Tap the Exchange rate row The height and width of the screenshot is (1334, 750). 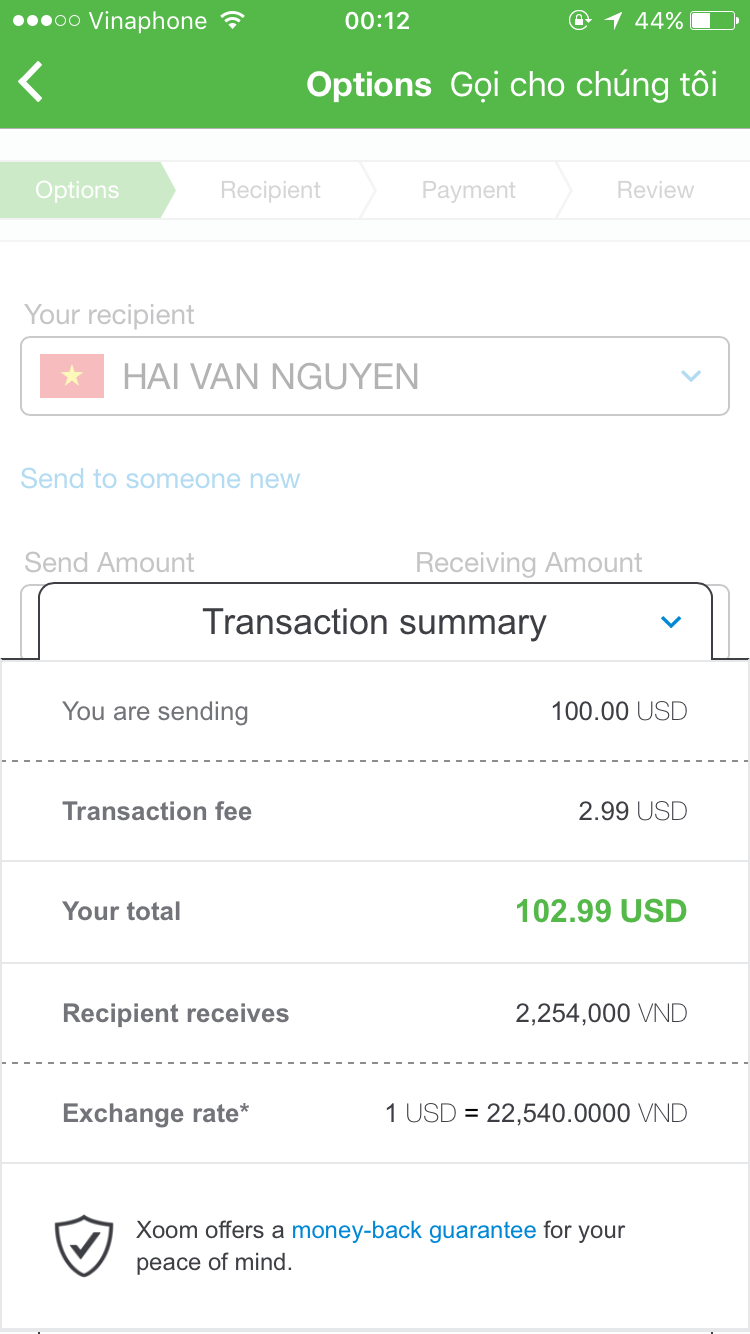[x=374, y=1113]
